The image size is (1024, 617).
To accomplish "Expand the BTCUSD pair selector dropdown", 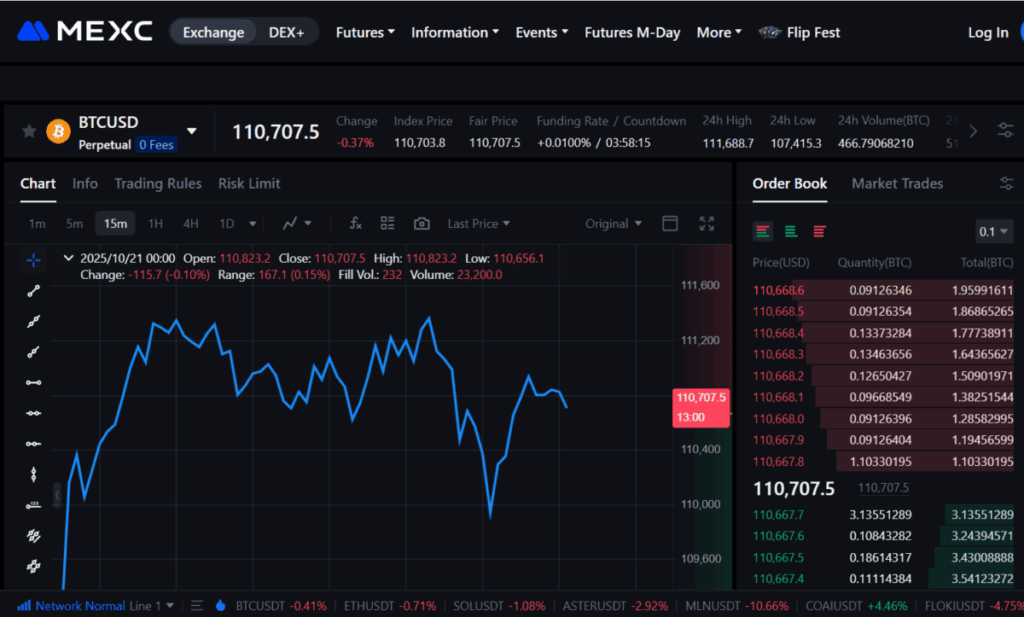I will click(x=192, y=131).
